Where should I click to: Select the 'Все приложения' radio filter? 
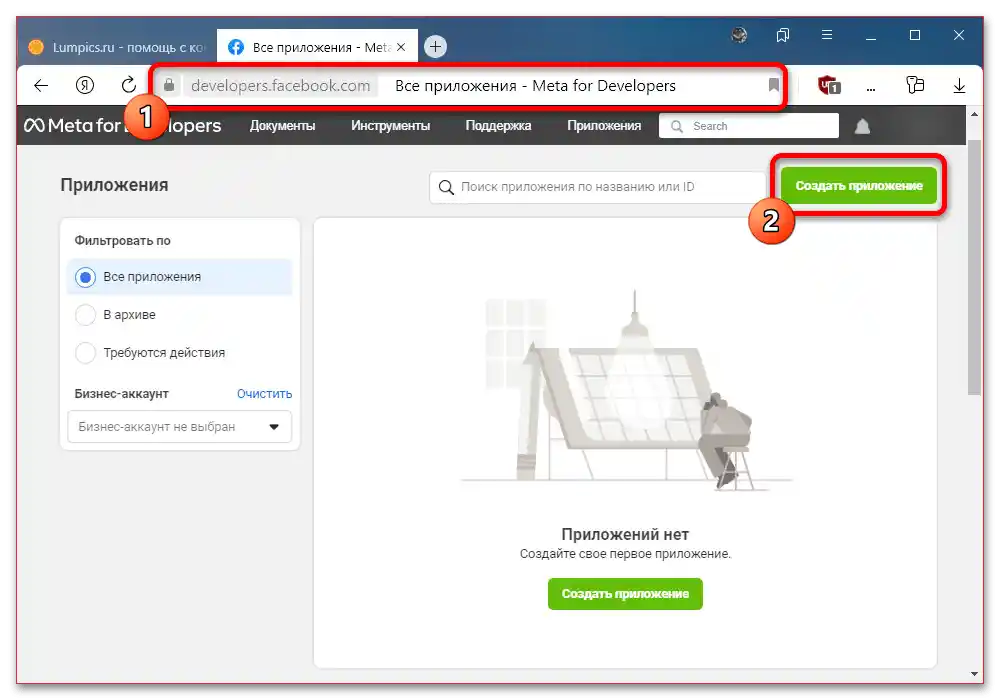85,277
